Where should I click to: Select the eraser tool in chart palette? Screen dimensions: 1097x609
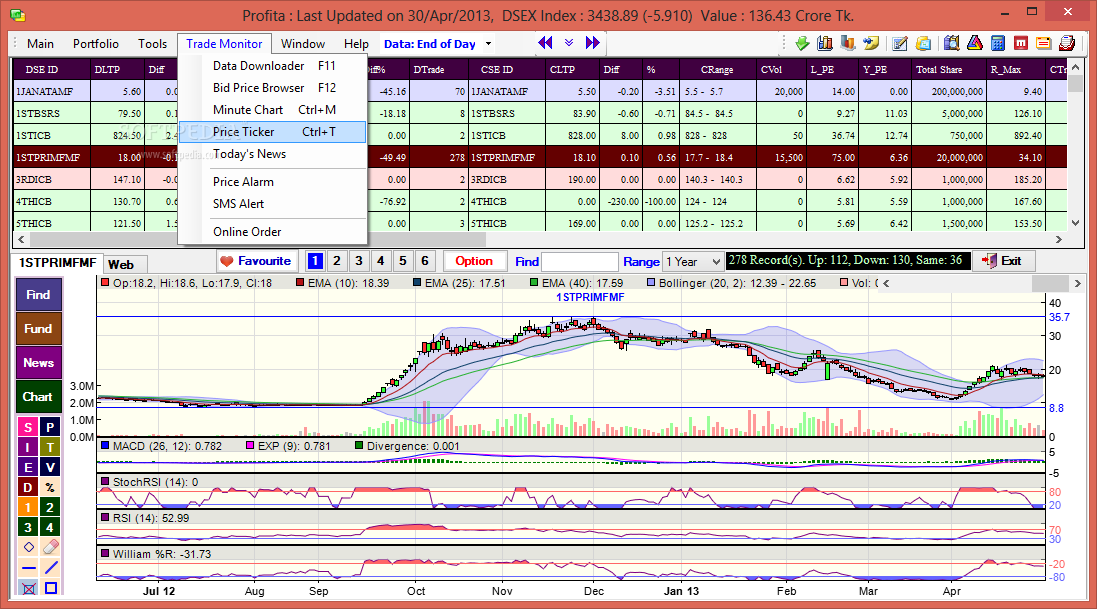[x=50, y=547]
